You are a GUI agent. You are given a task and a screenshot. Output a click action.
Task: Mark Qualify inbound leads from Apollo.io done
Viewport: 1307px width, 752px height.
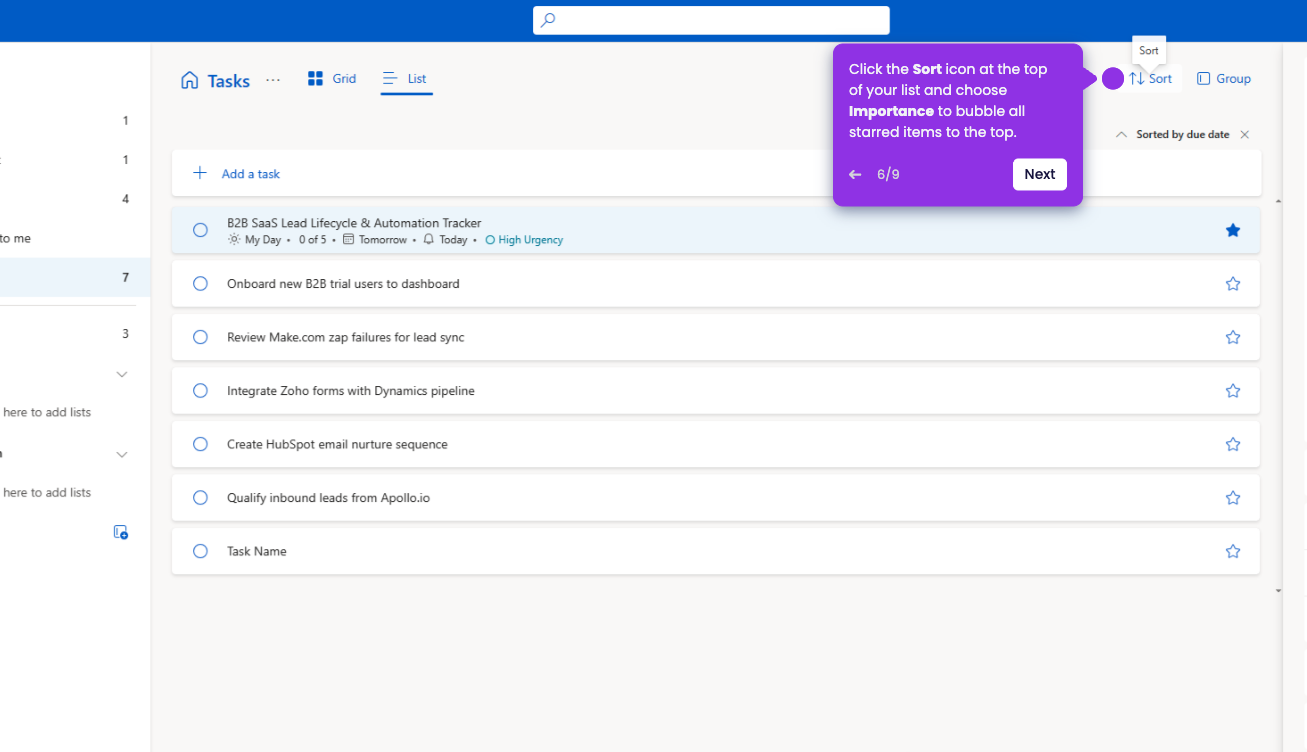coord(200,498)
